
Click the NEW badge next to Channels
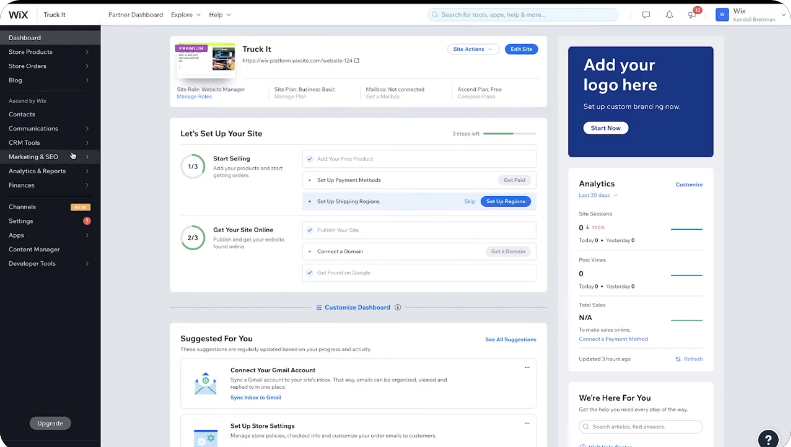80,207
